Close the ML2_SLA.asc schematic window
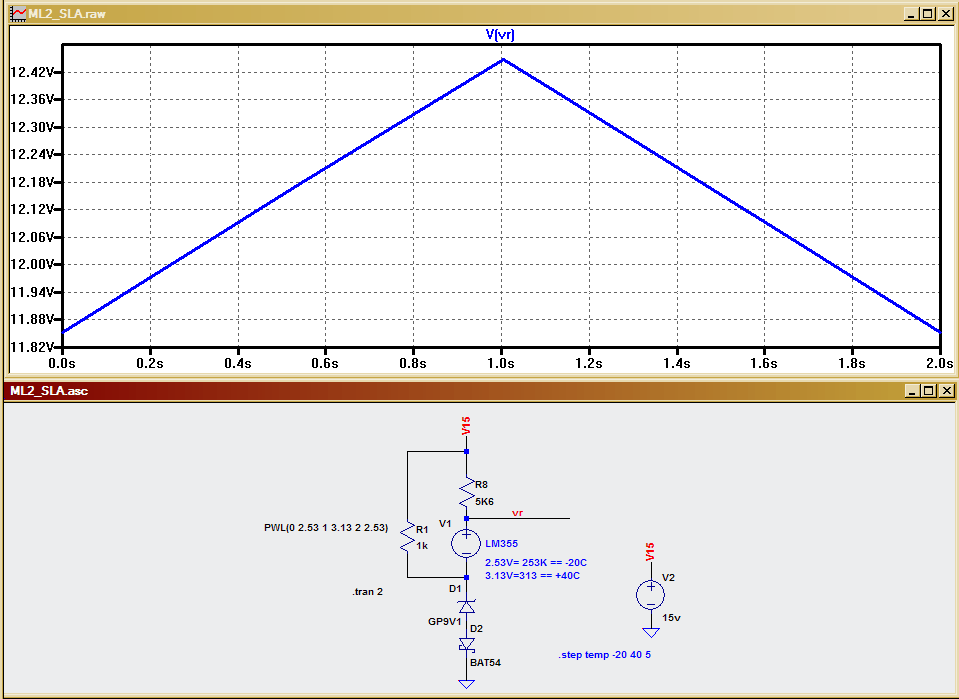959x699 pixels. (946, 390)
